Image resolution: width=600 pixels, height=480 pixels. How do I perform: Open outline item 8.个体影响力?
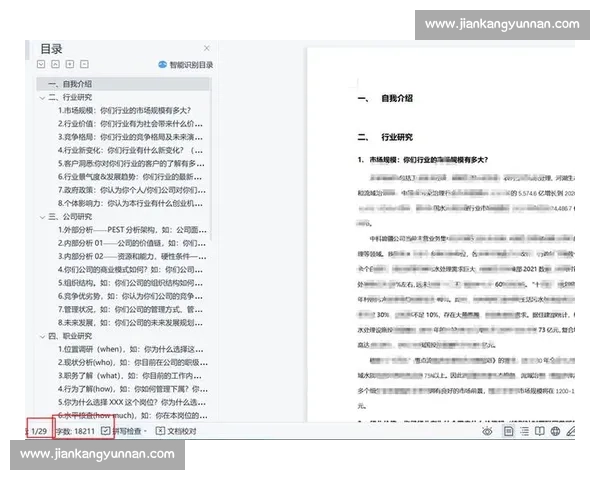(130, 204)
